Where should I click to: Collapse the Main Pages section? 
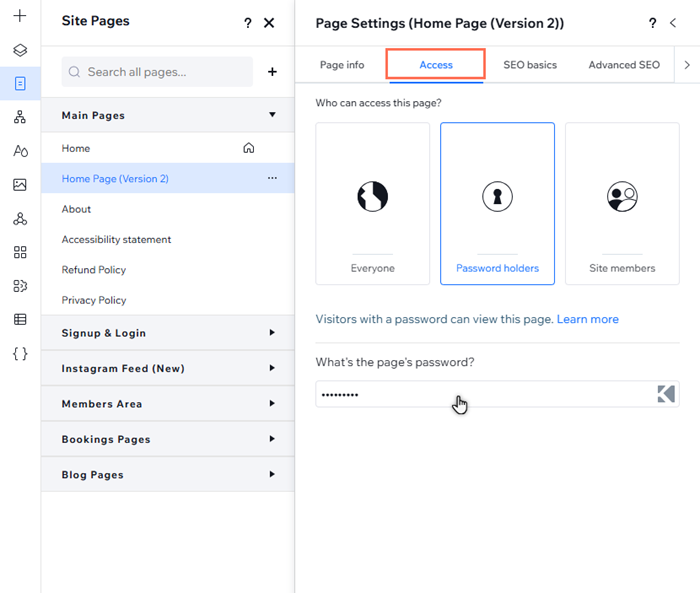[x=272, y=115]
